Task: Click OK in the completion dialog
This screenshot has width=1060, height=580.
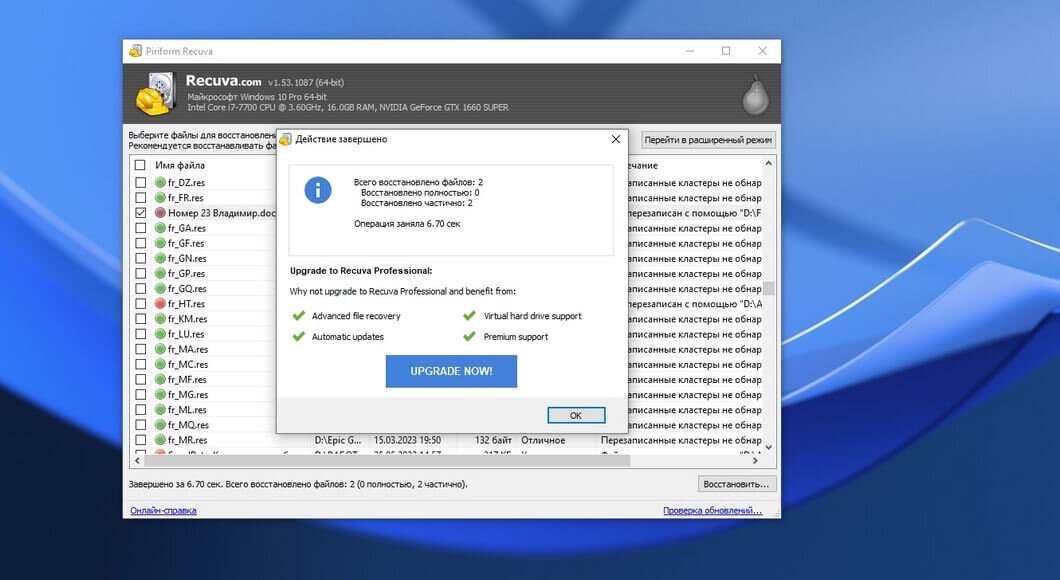Action: click(x=576, y=415)
